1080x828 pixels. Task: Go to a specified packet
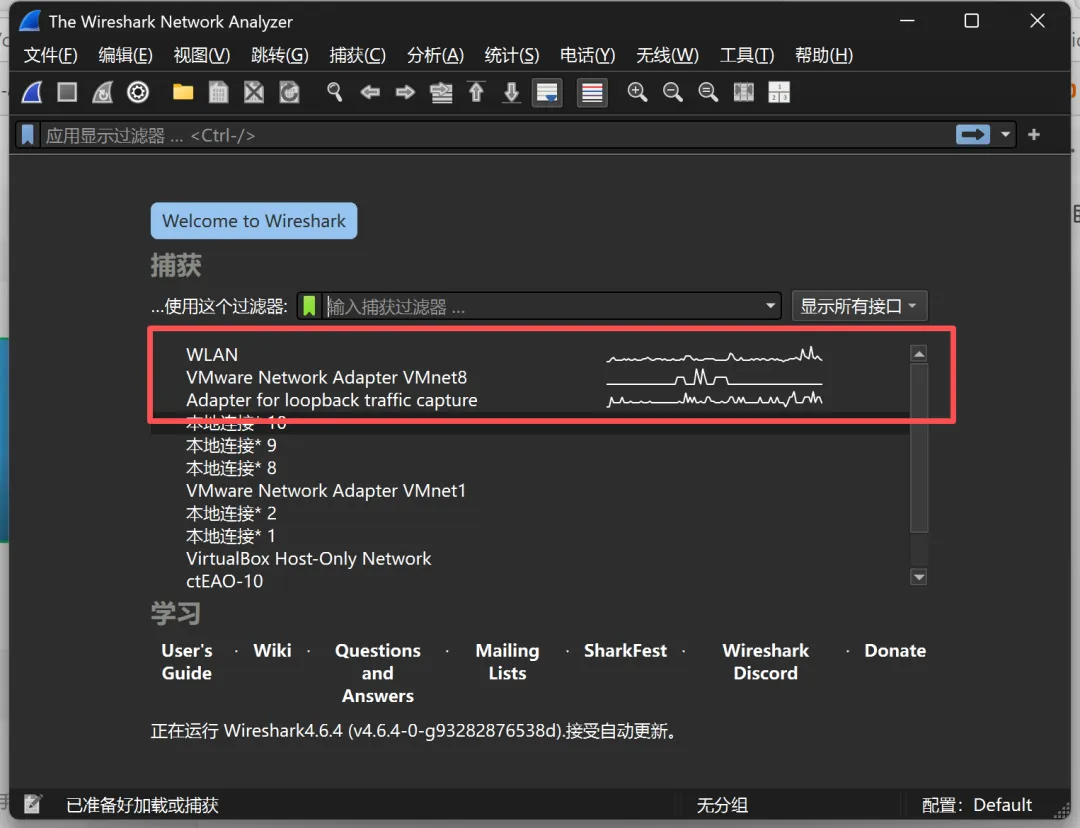[441, 92]
